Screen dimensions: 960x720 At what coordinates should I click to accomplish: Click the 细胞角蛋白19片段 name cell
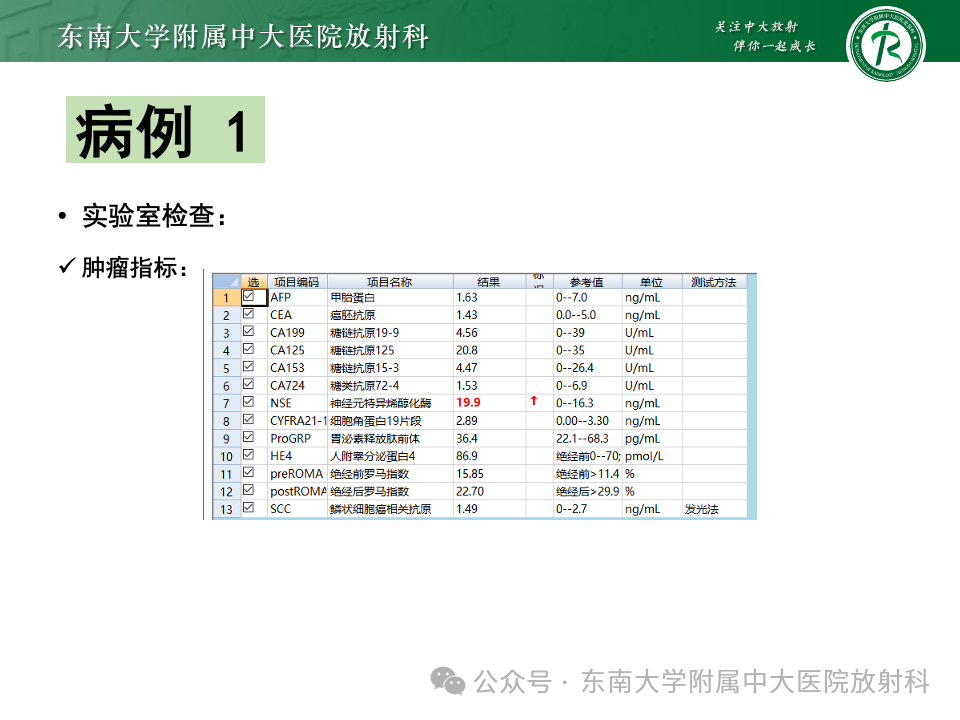(x=390, y=421)
